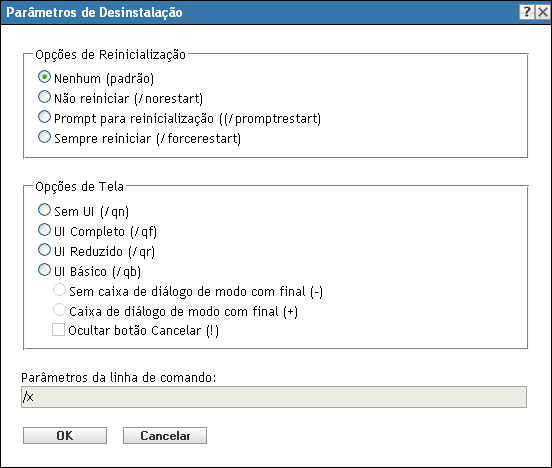Image resolution: width=552 pixels, height=468 pixels.
Task: Open the help question mark icon
Action: pos(527,12)
